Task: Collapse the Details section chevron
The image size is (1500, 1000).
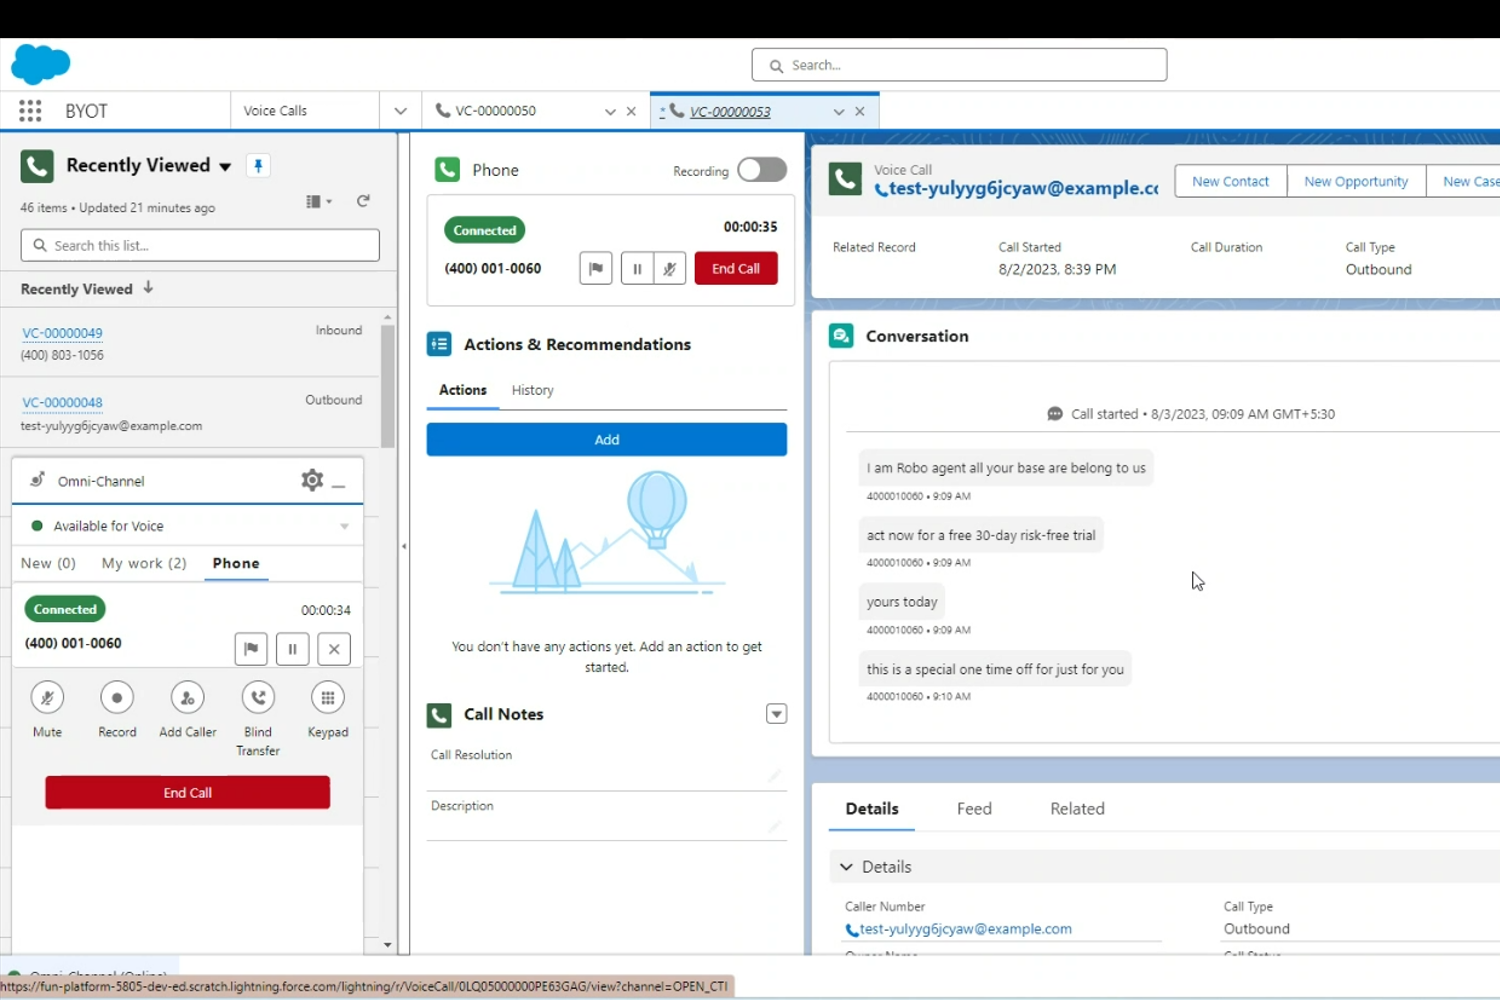Action: (x=847, y=867)
